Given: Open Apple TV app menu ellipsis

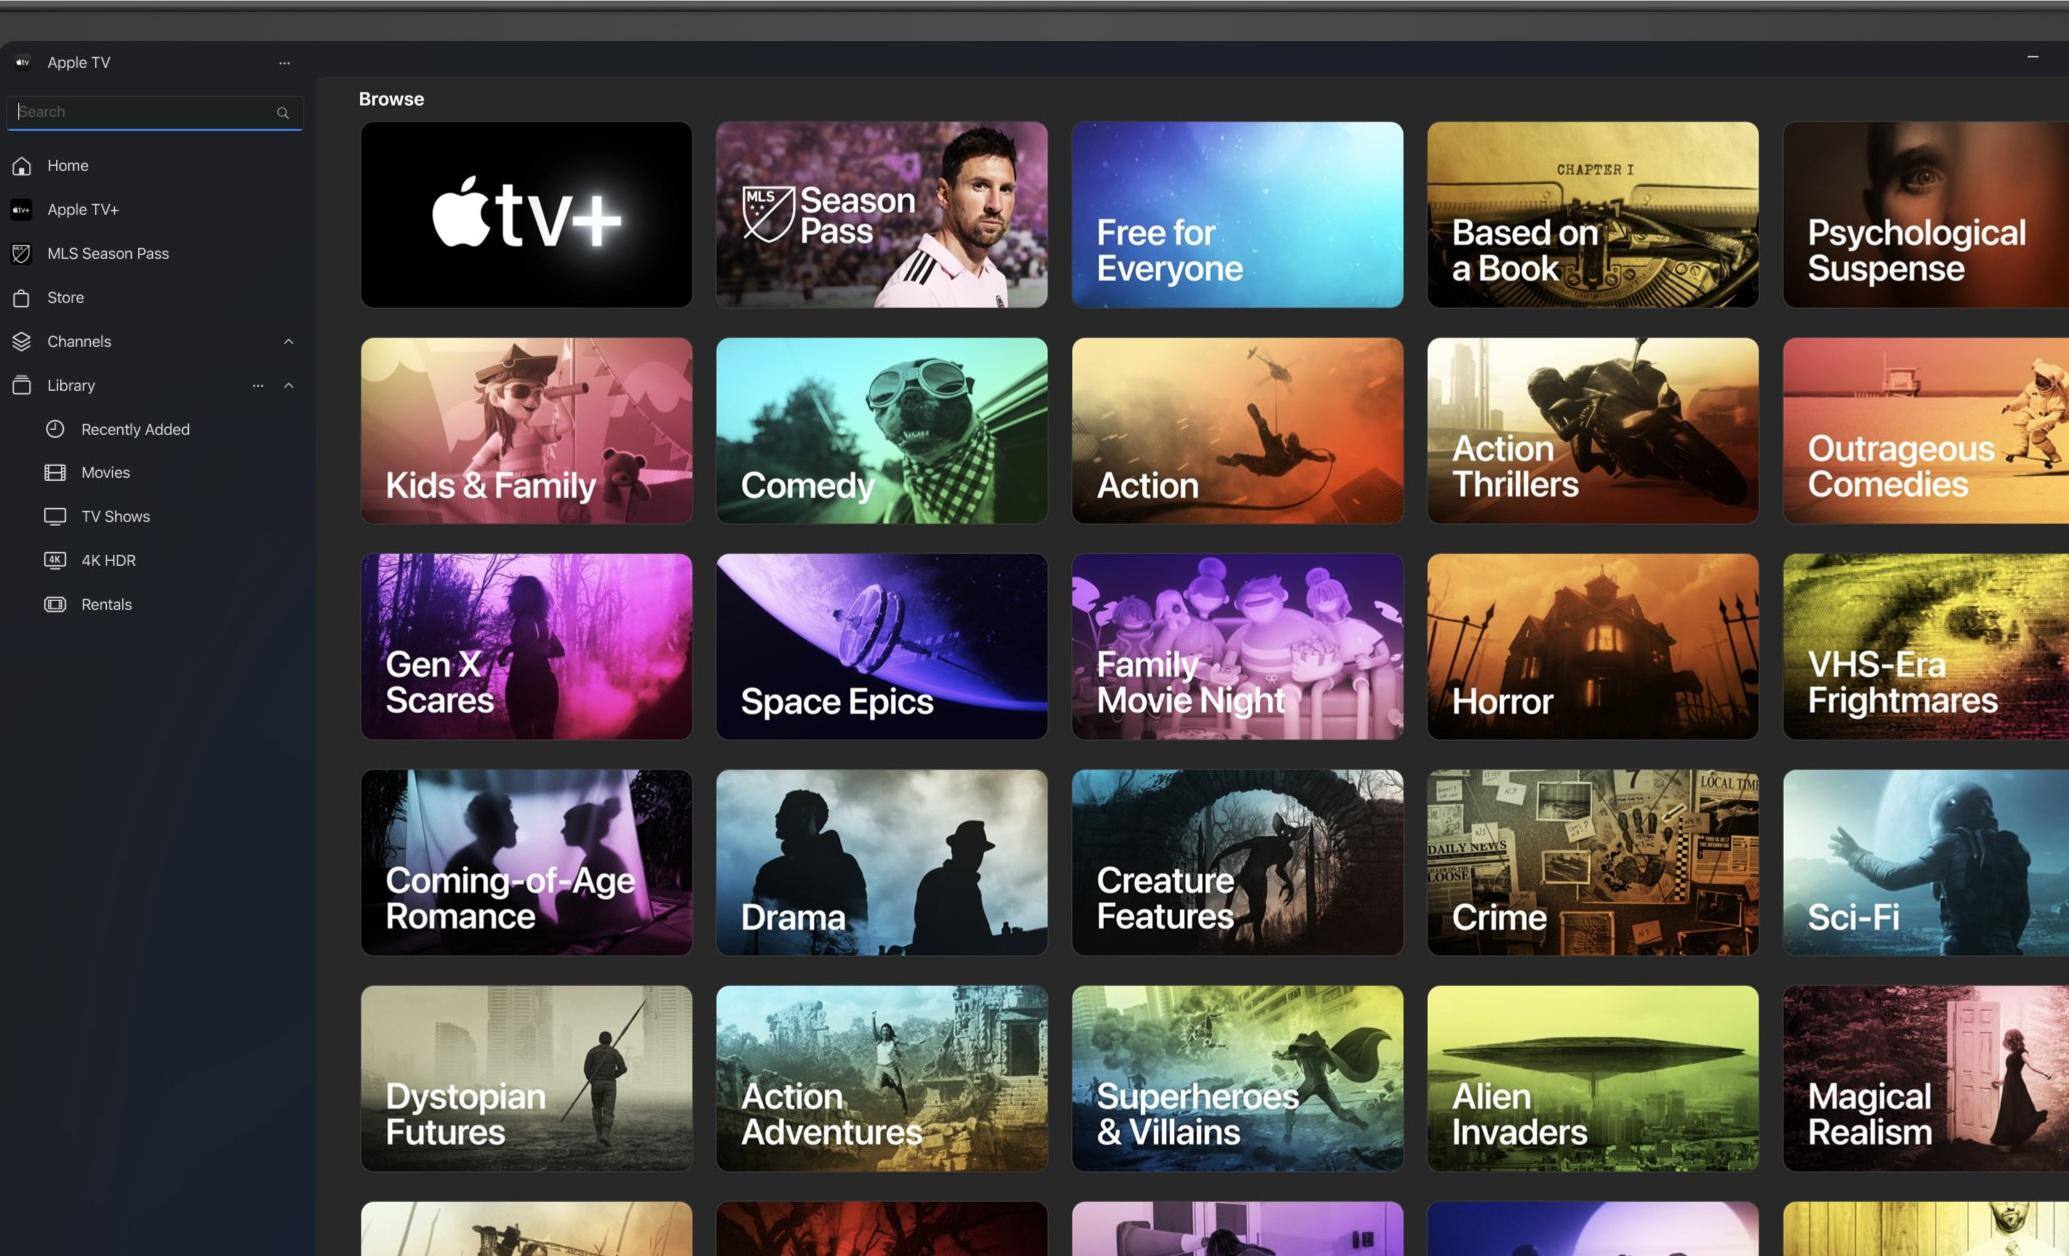Looking at the screenshot, I should click(284, 63).
